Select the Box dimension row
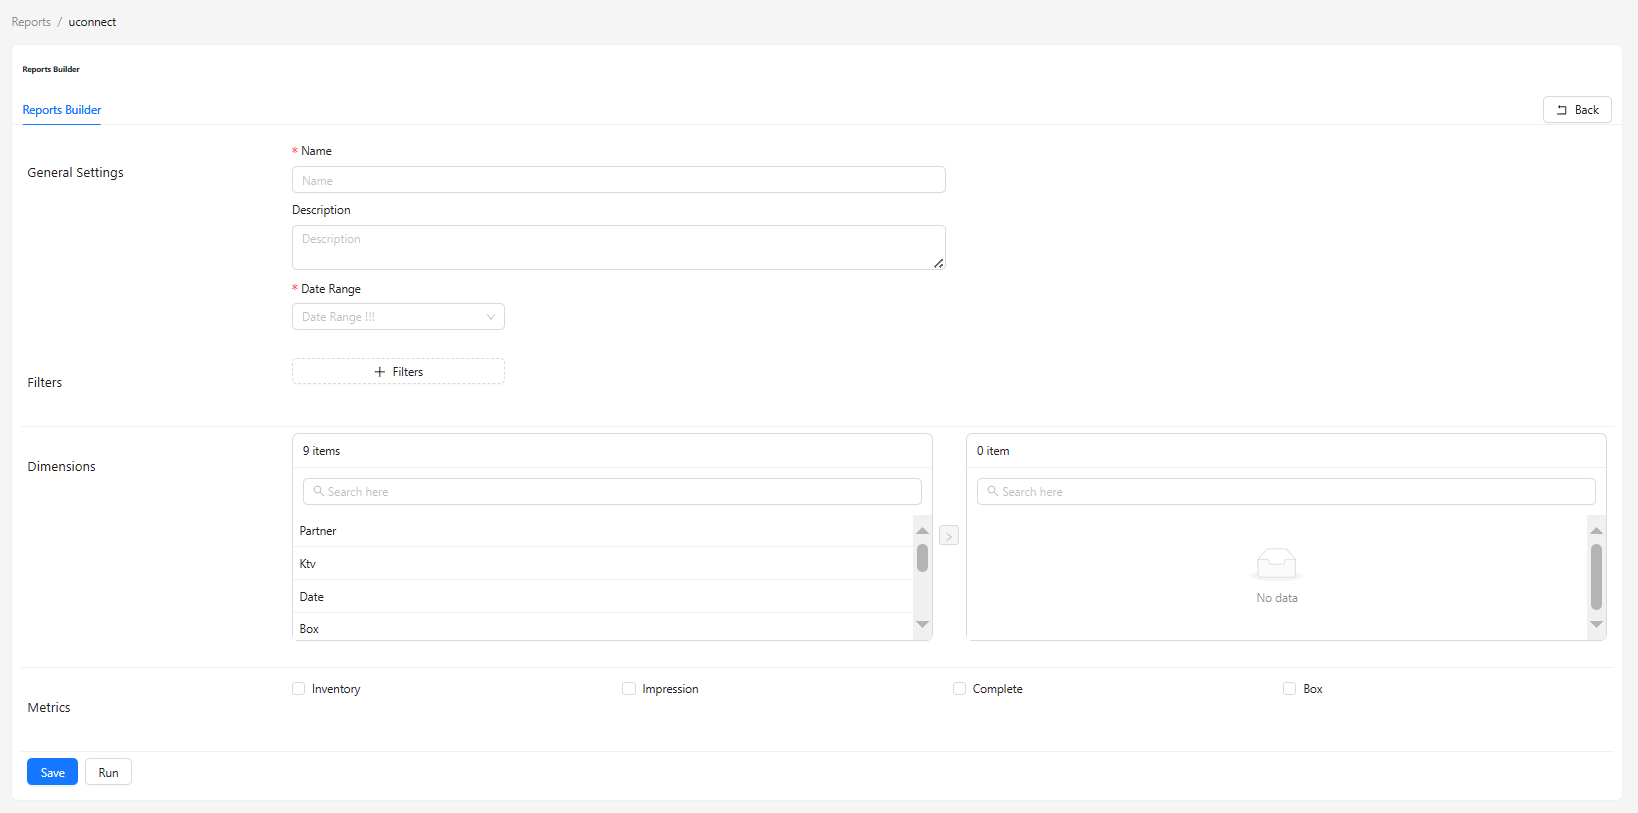This screenshot has width=1638, height=813. pos(603,628)
